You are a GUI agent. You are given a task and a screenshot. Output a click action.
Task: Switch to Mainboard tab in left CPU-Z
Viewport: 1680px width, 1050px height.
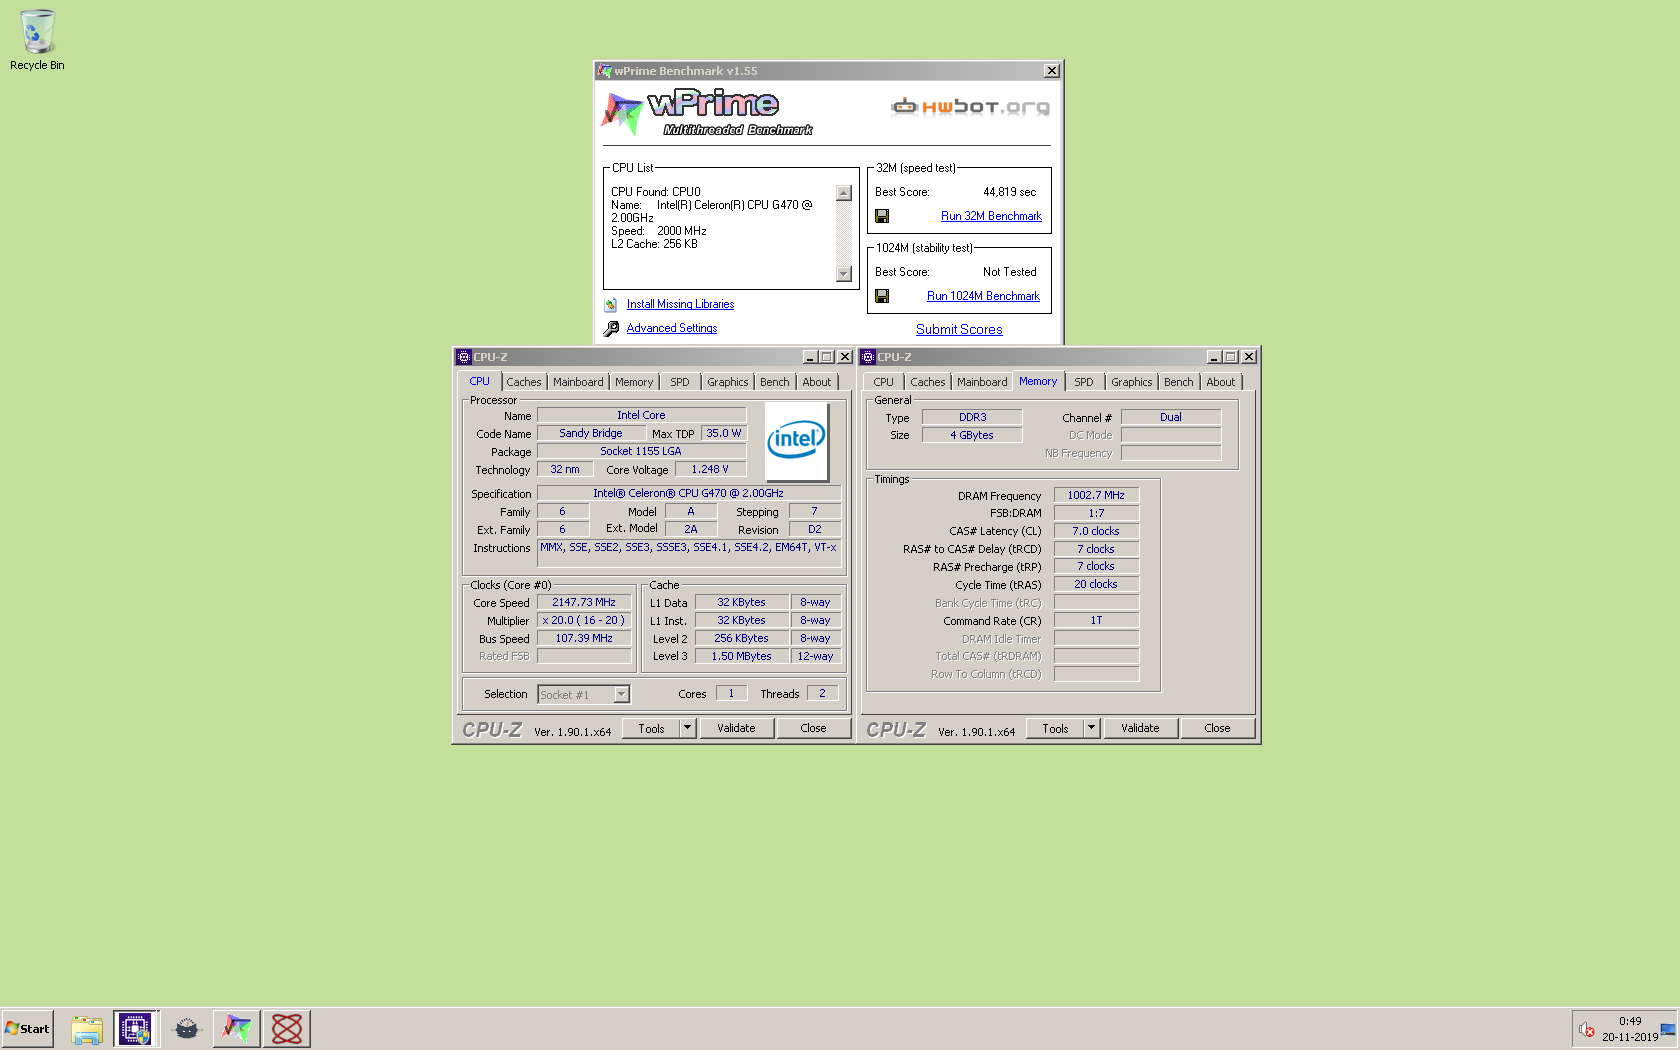[x=578, y=382]
